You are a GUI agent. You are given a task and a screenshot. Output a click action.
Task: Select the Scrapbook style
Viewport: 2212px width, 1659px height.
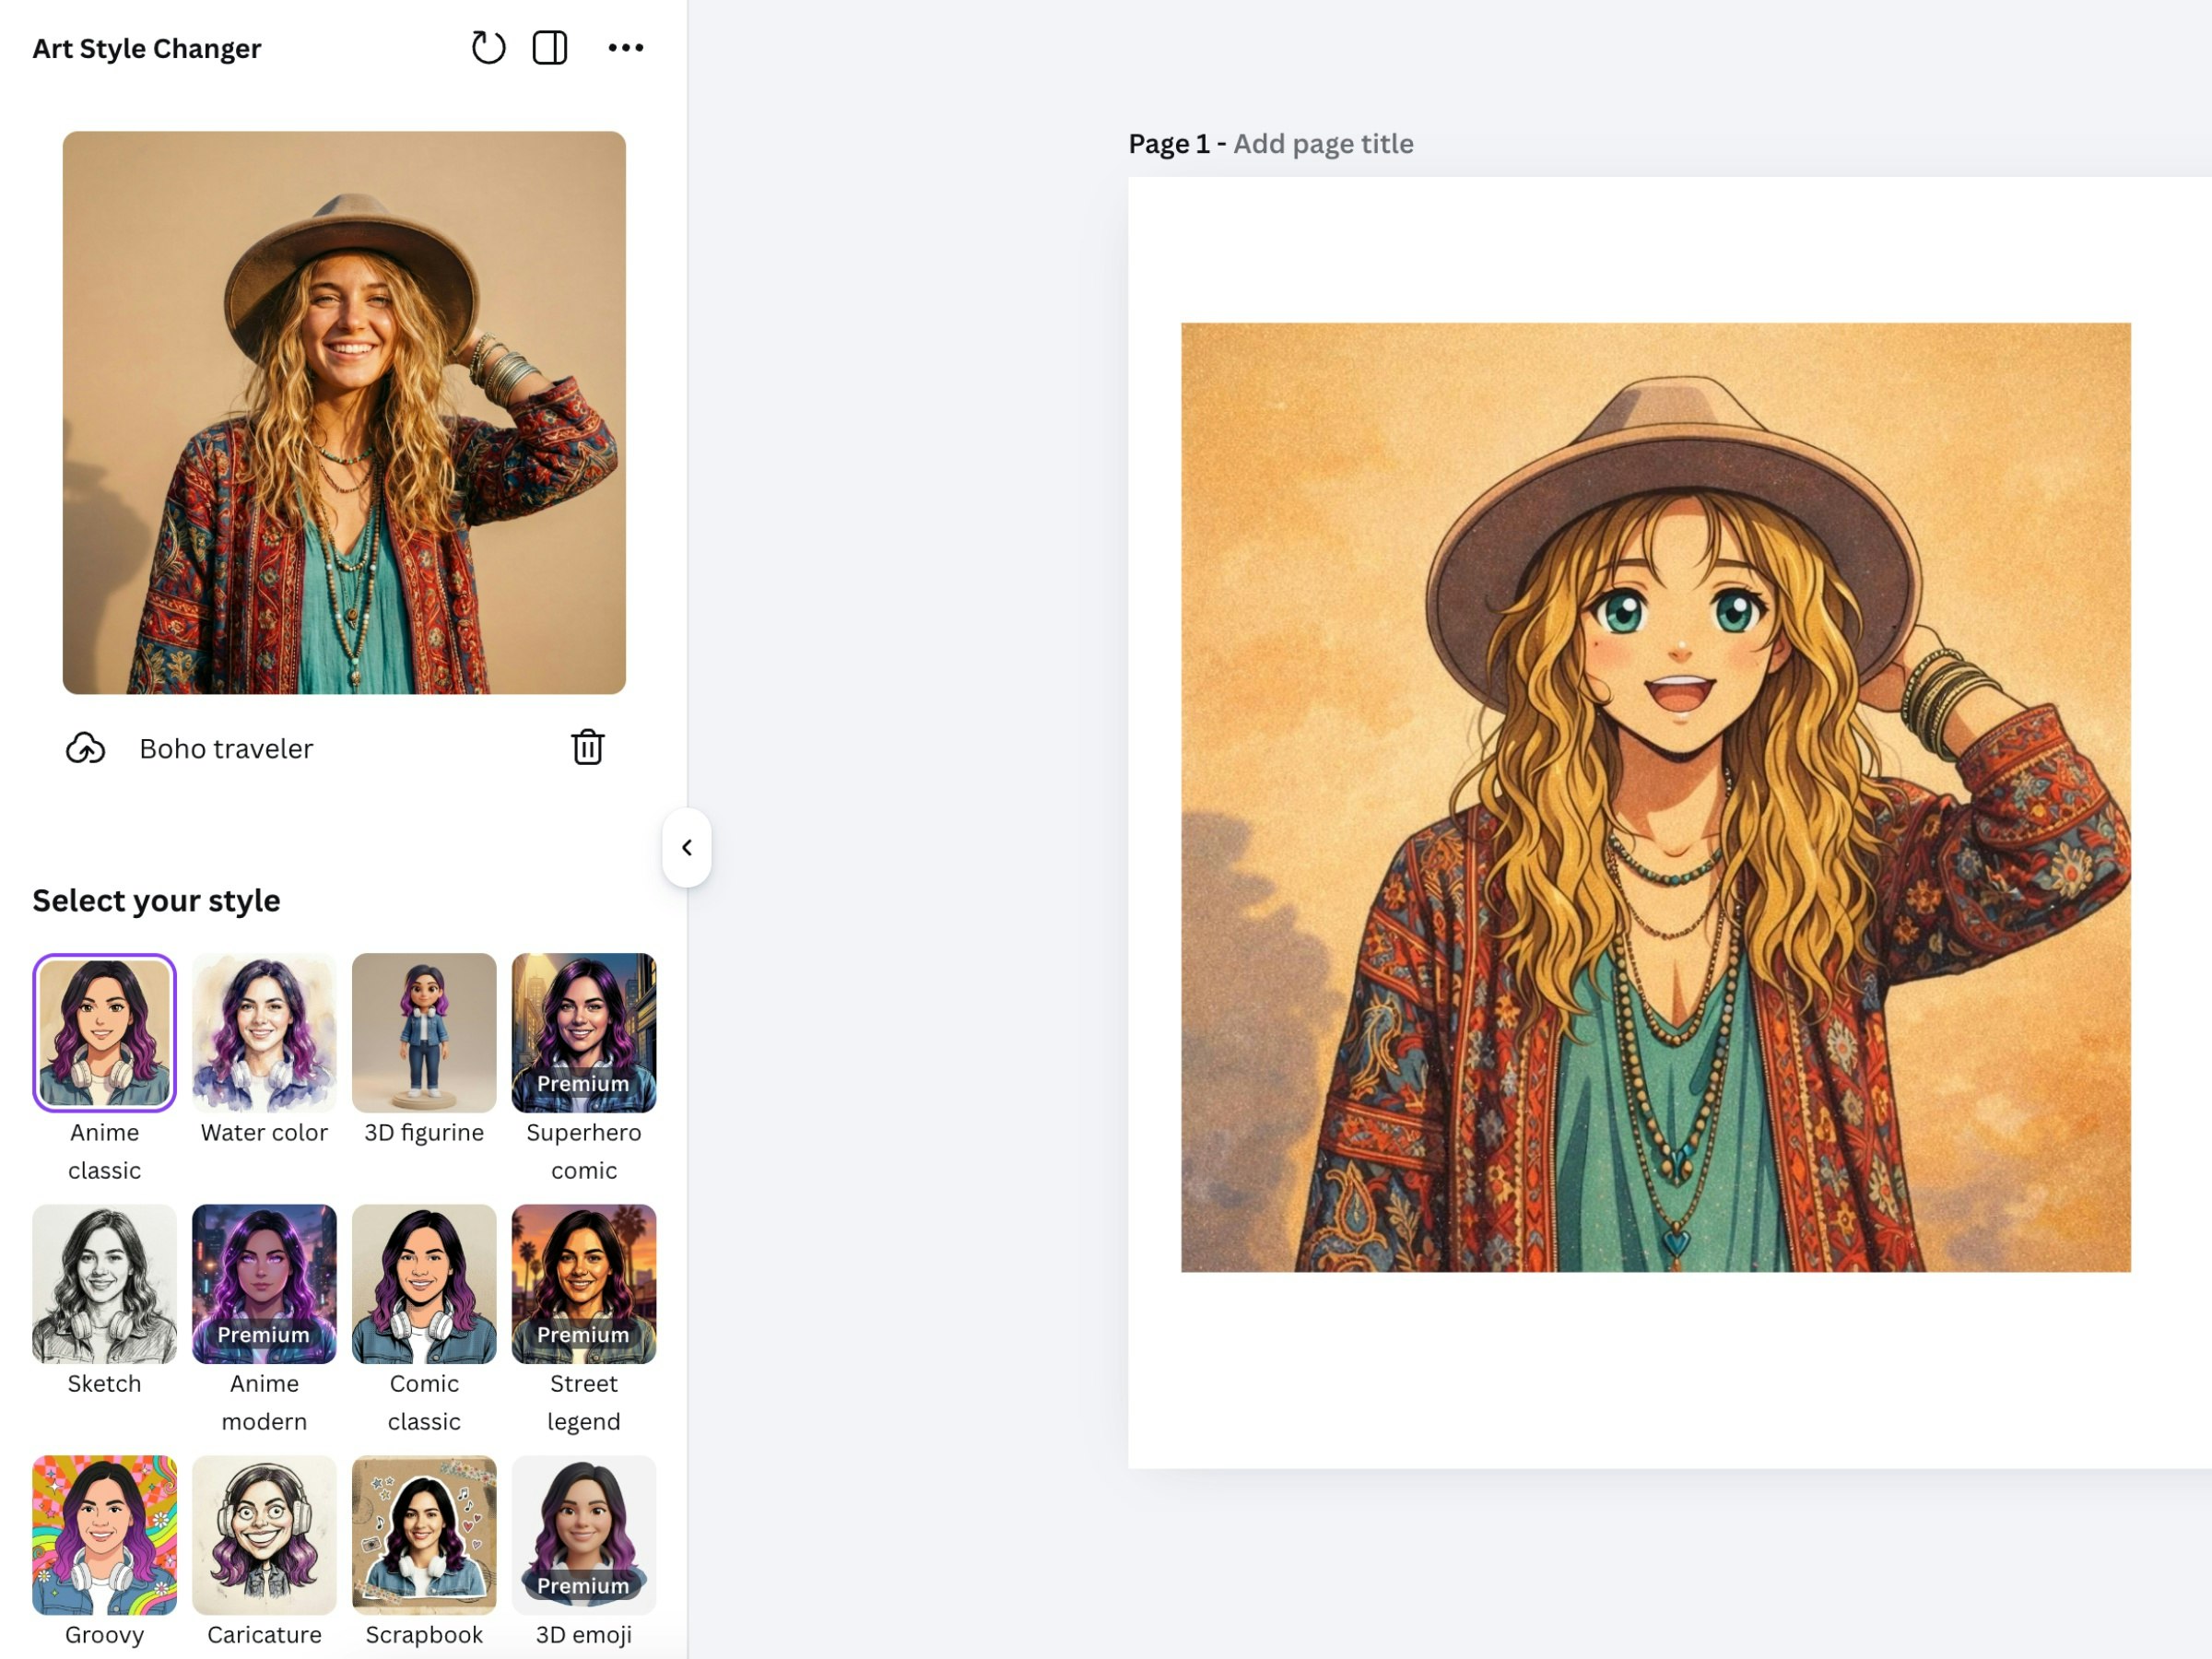(x=424, y=1535)
